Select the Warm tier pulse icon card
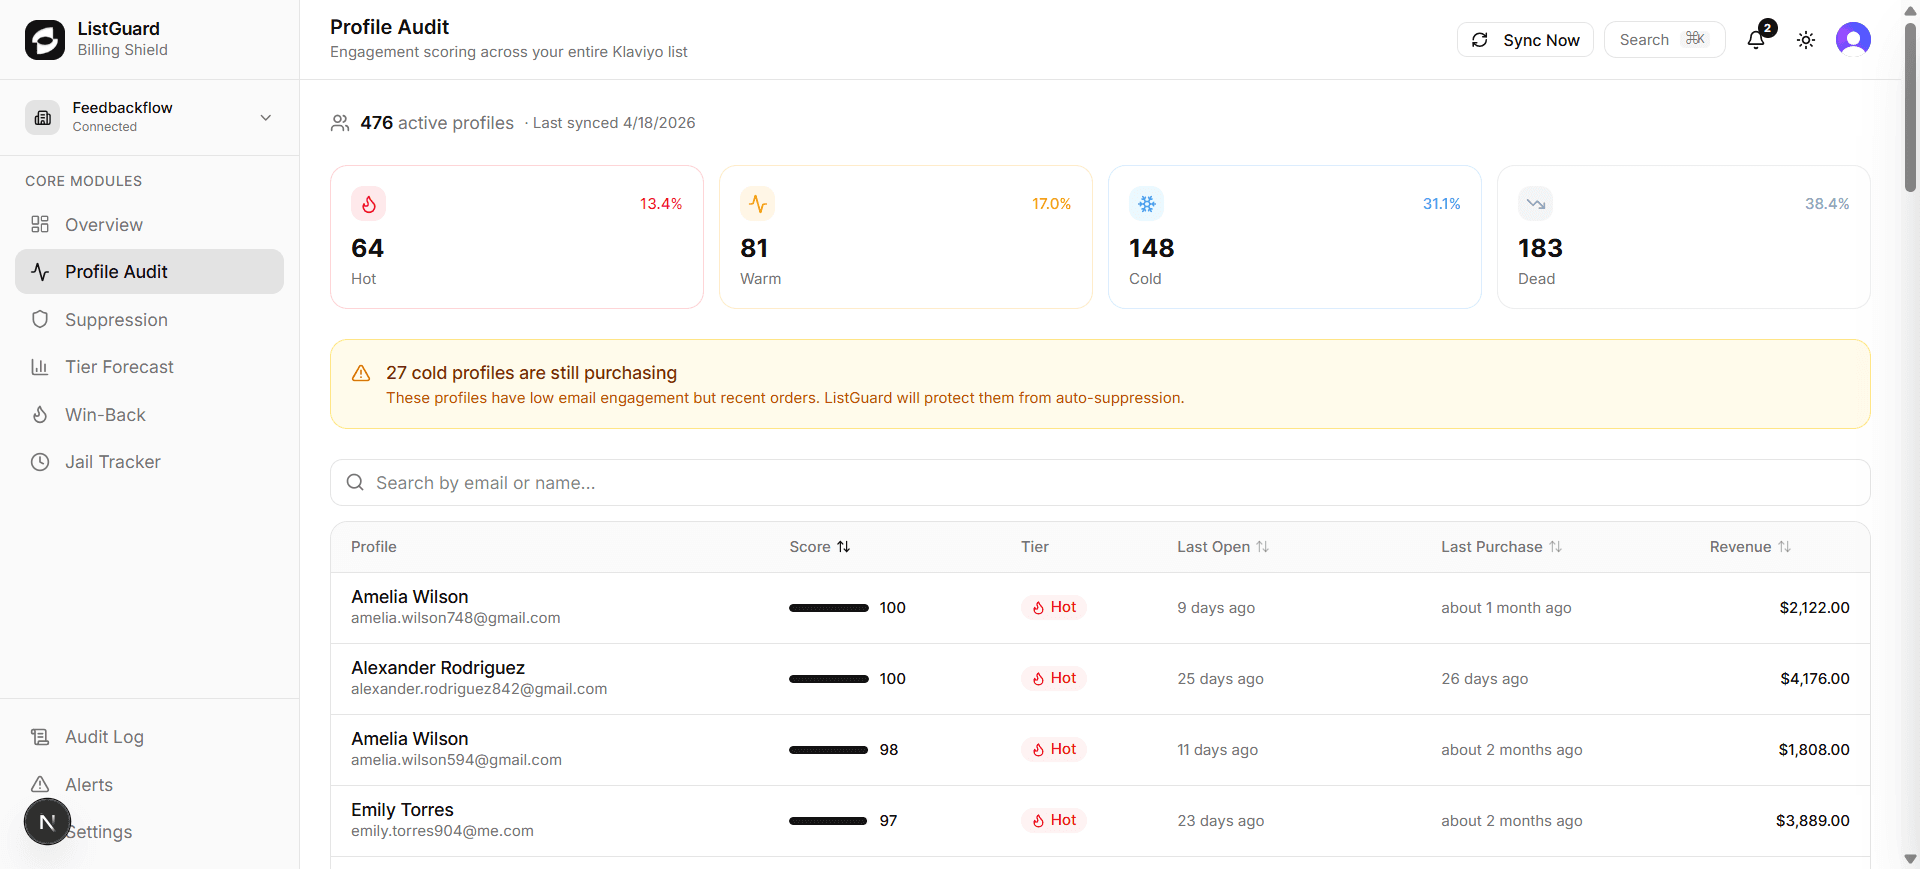This screenshot has width=1920, height=869. [x=905, y=237]
